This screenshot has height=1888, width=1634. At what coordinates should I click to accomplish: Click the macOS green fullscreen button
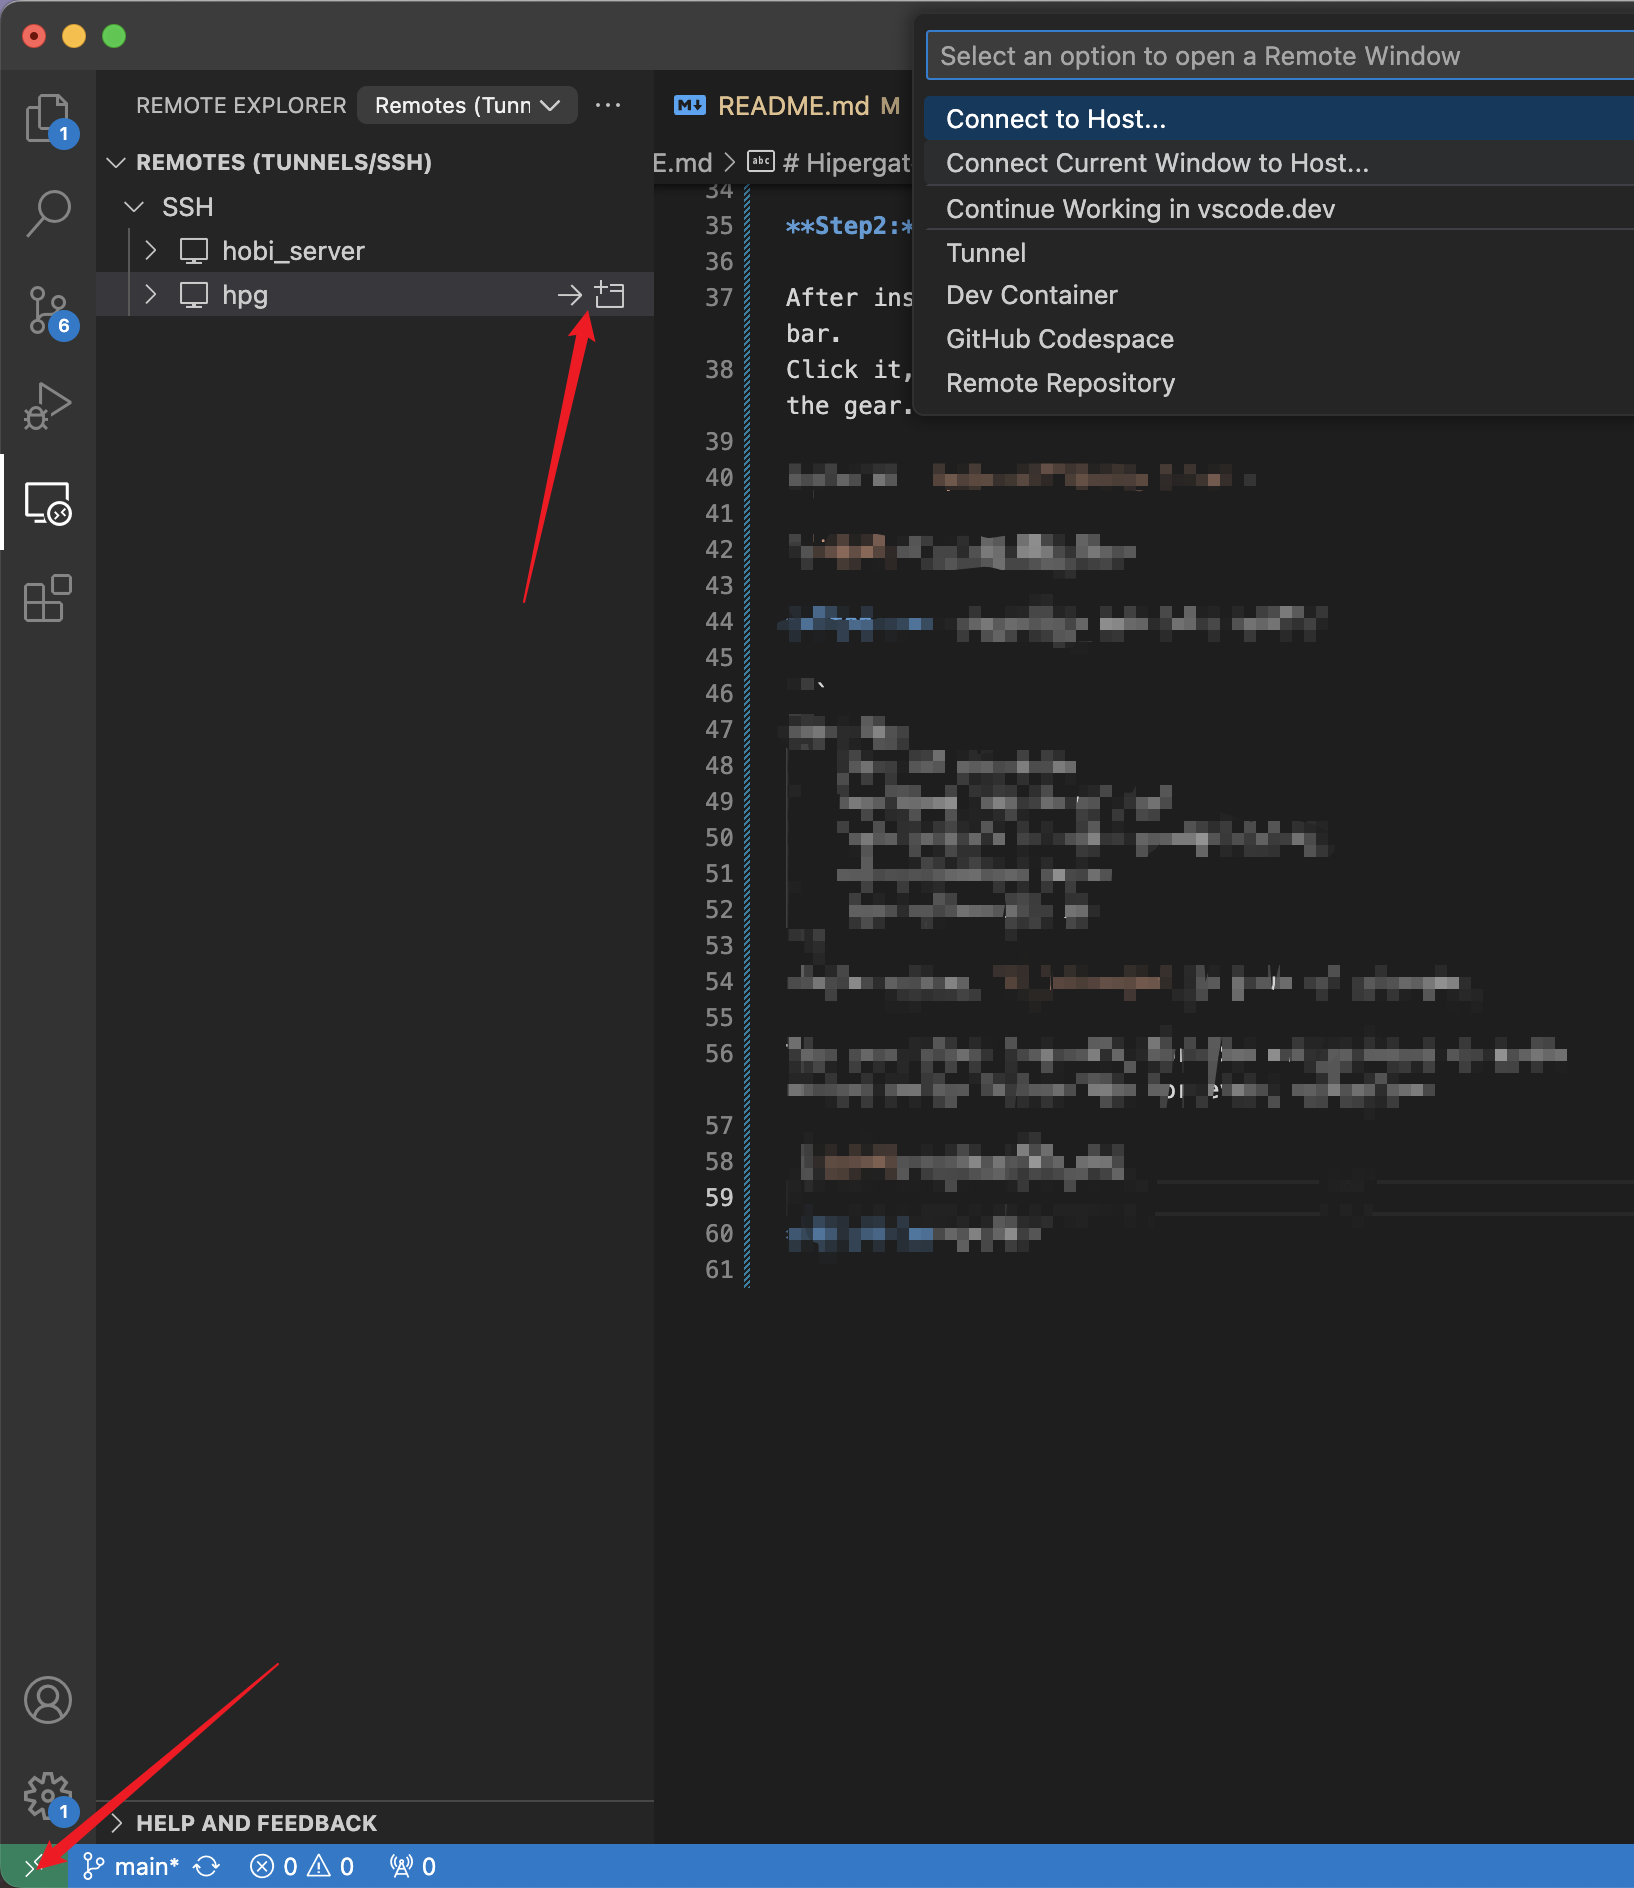pyautogui.click(x=114, y=36)
